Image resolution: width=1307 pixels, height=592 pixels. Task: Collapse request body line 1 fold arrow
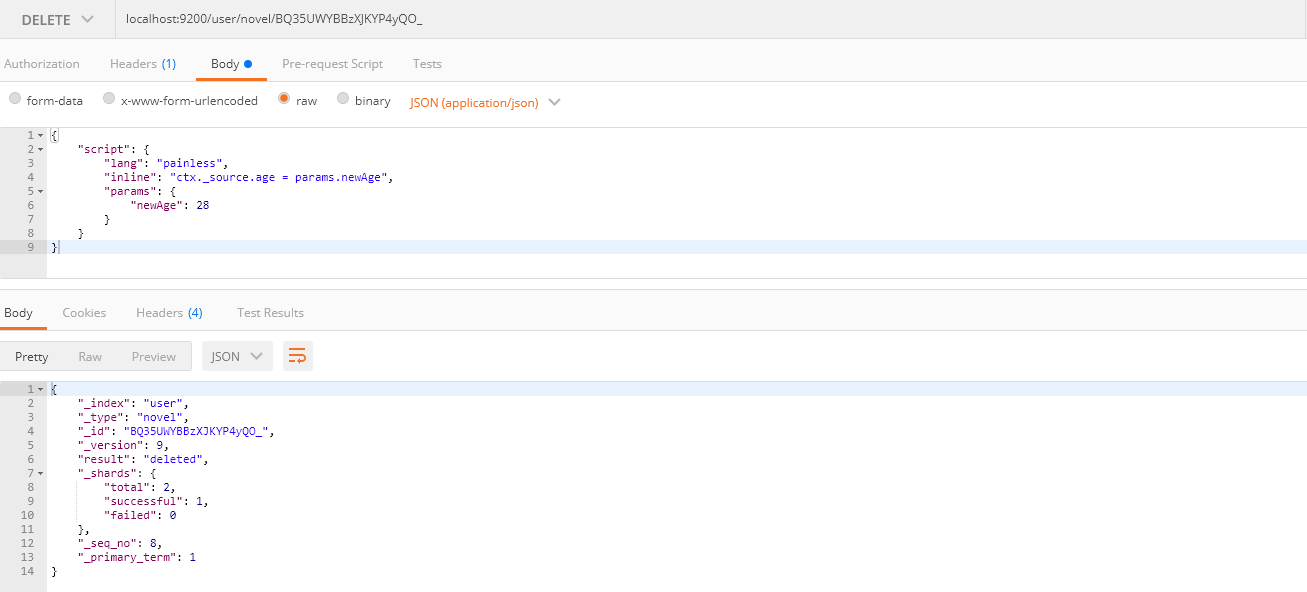(40, 135)
